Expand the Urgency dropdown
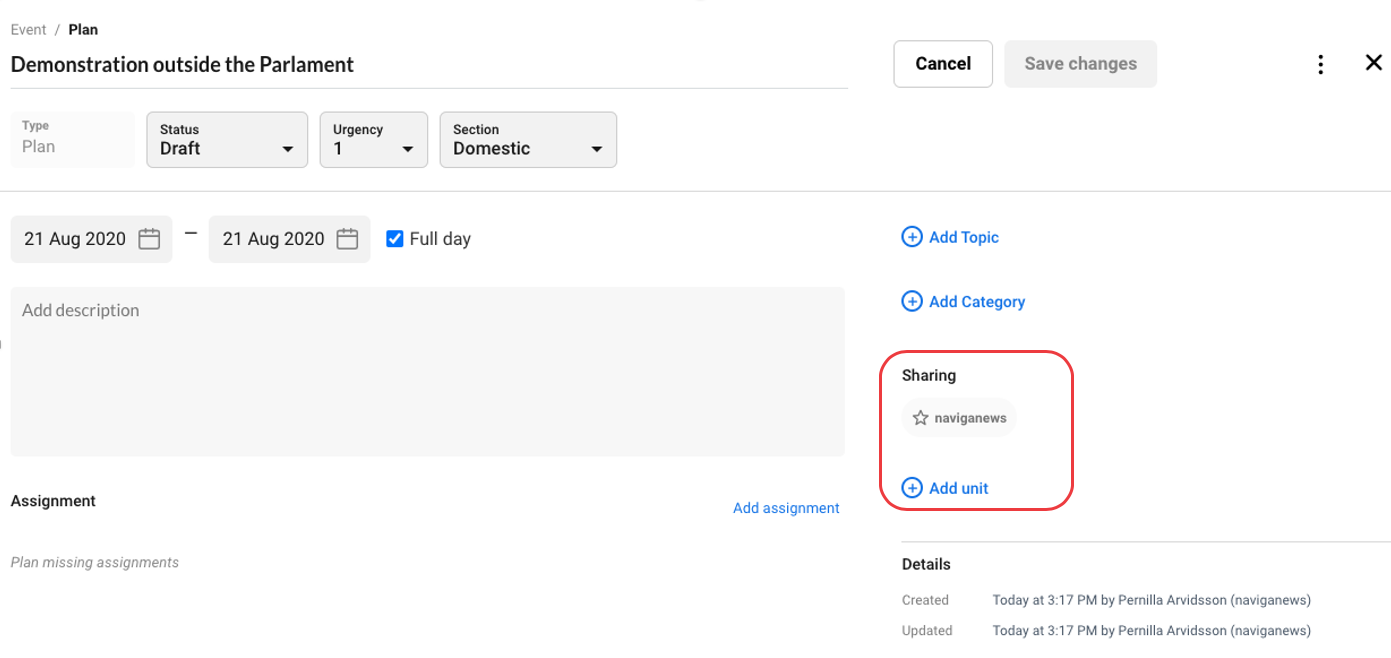Screen dimensions: 1391x658 pos(373,139)
